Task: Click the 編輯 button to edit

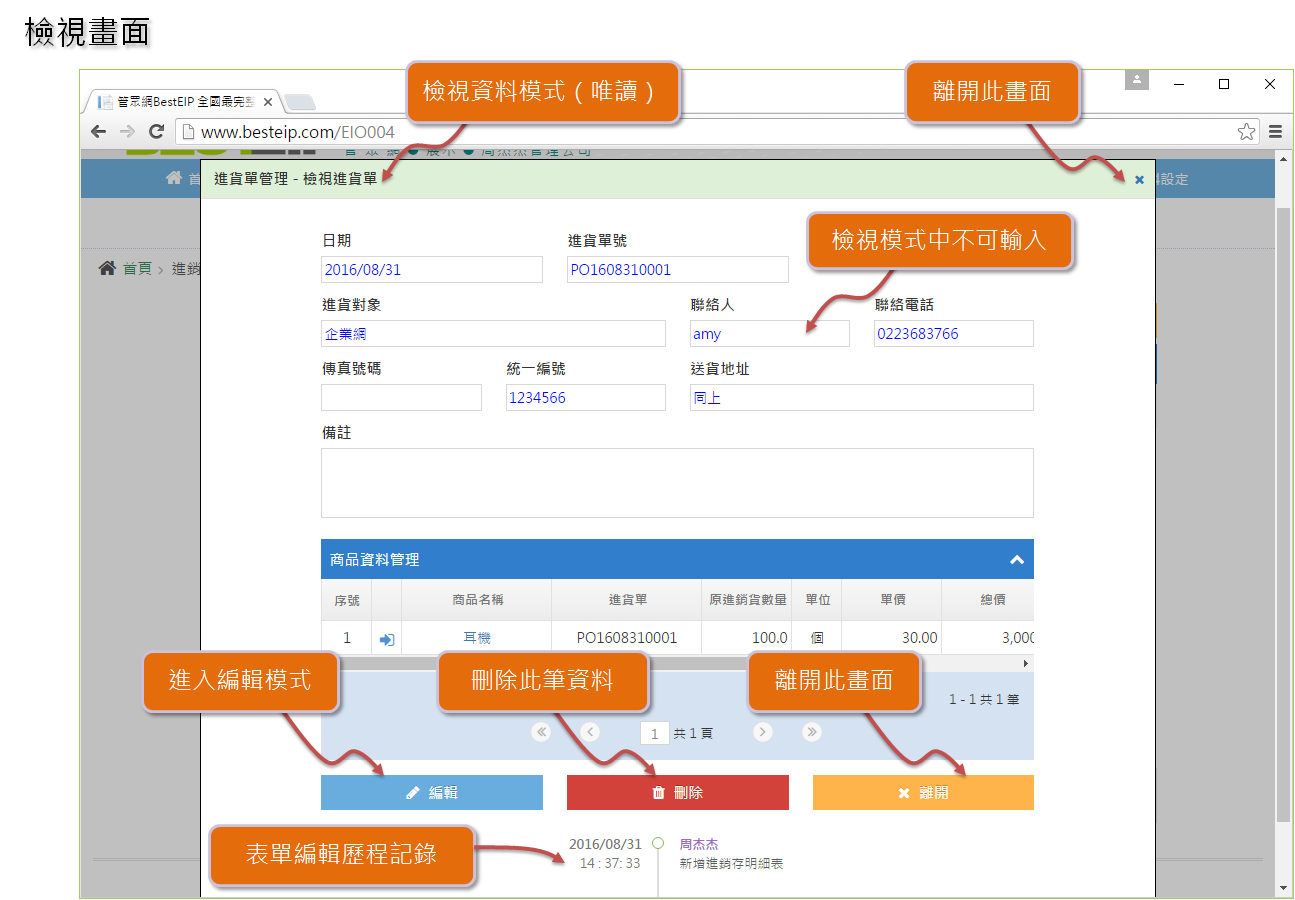Action: pyautogui.click(x=432, y=792)
